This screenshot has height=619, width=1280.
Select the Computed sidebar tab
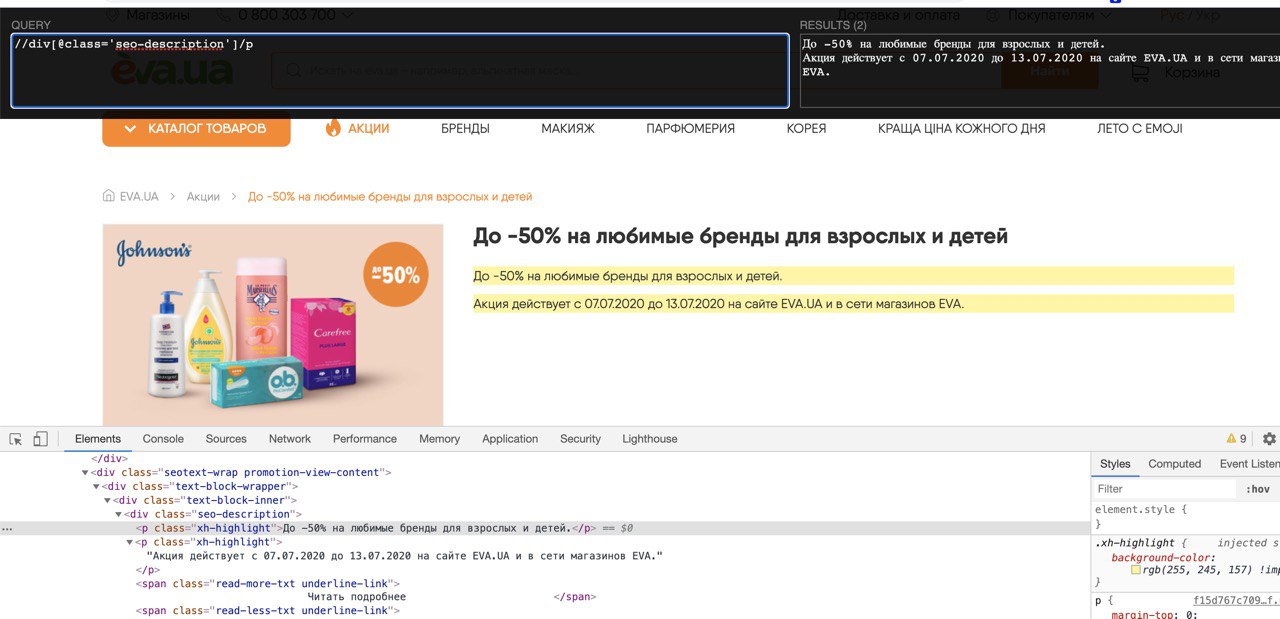(x=1175, y=464)
